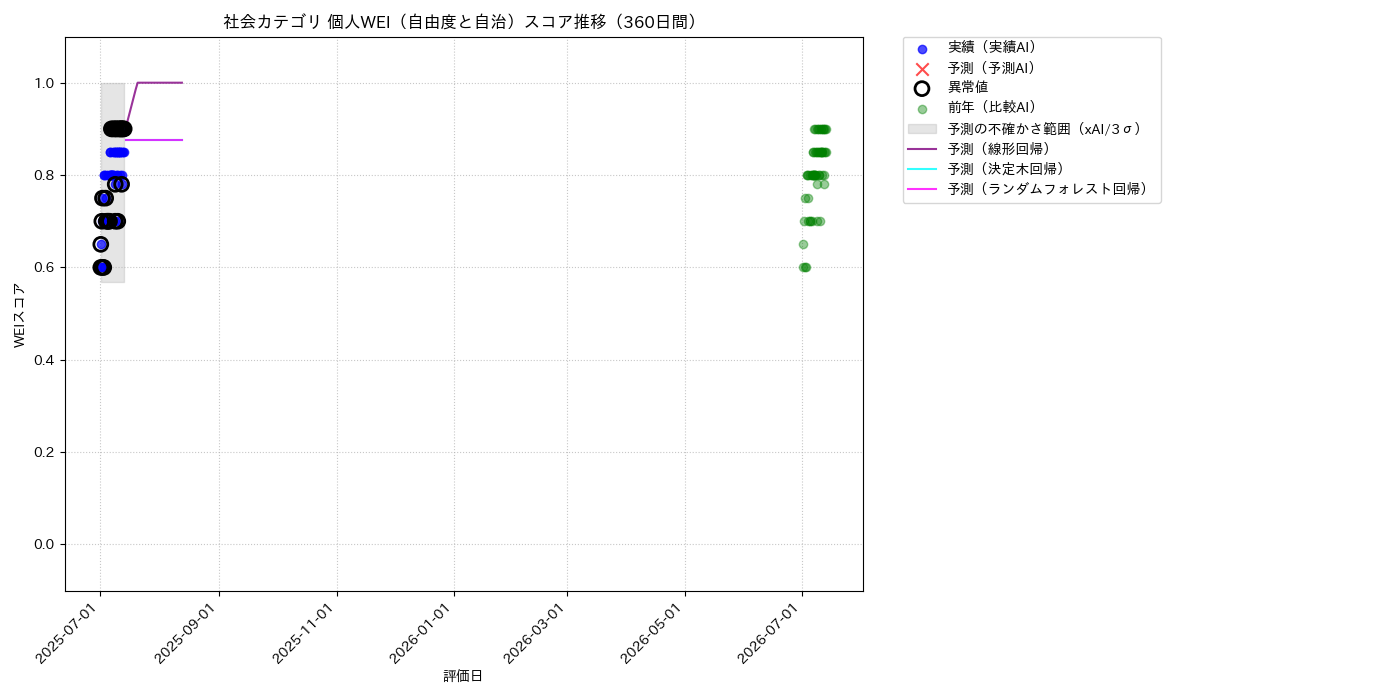The height and width of the screenshot is (700, 1400).
Task: Click the cyan 決定木回帰 line sample in legend
Action: click(x=922, y=169)
